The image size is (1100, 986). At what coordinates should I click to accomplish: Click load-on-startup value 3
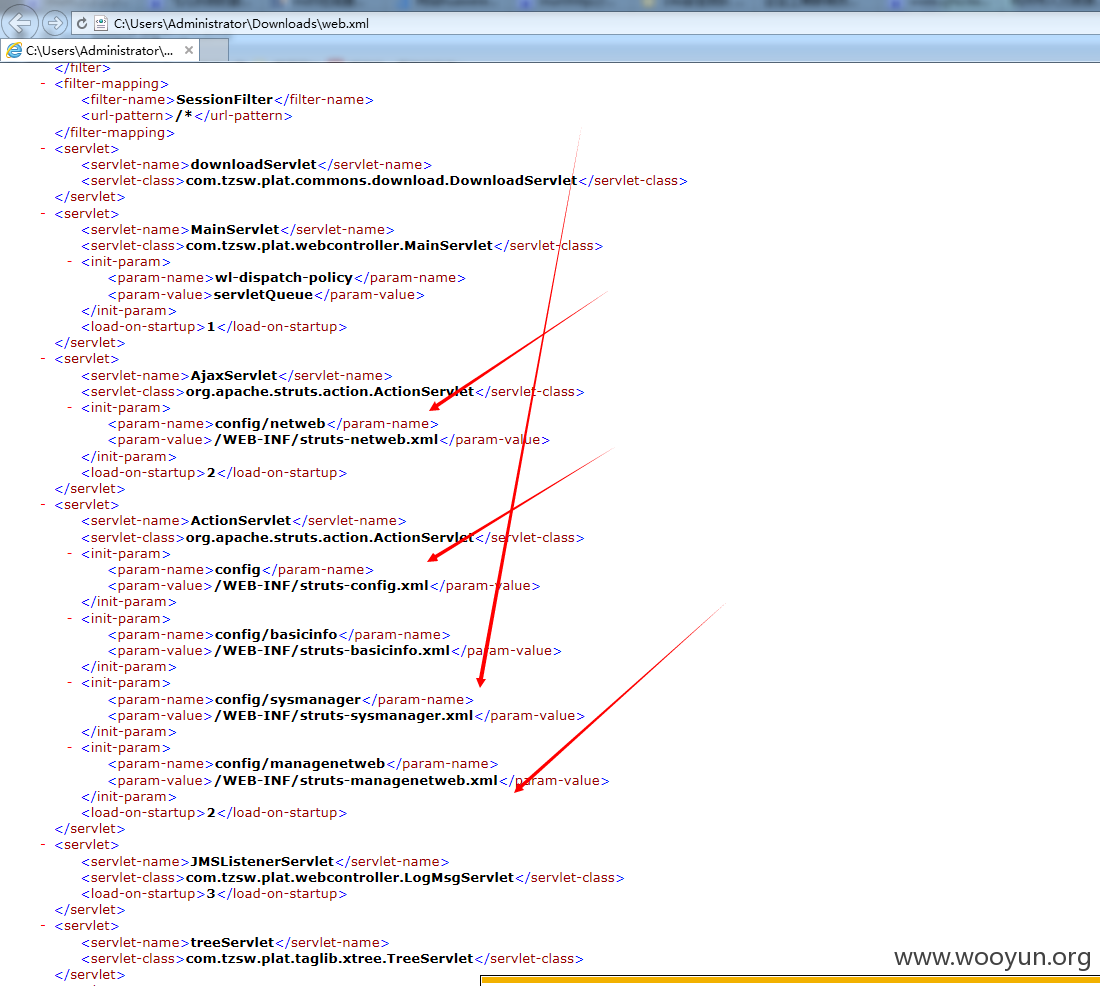[211, 894]
